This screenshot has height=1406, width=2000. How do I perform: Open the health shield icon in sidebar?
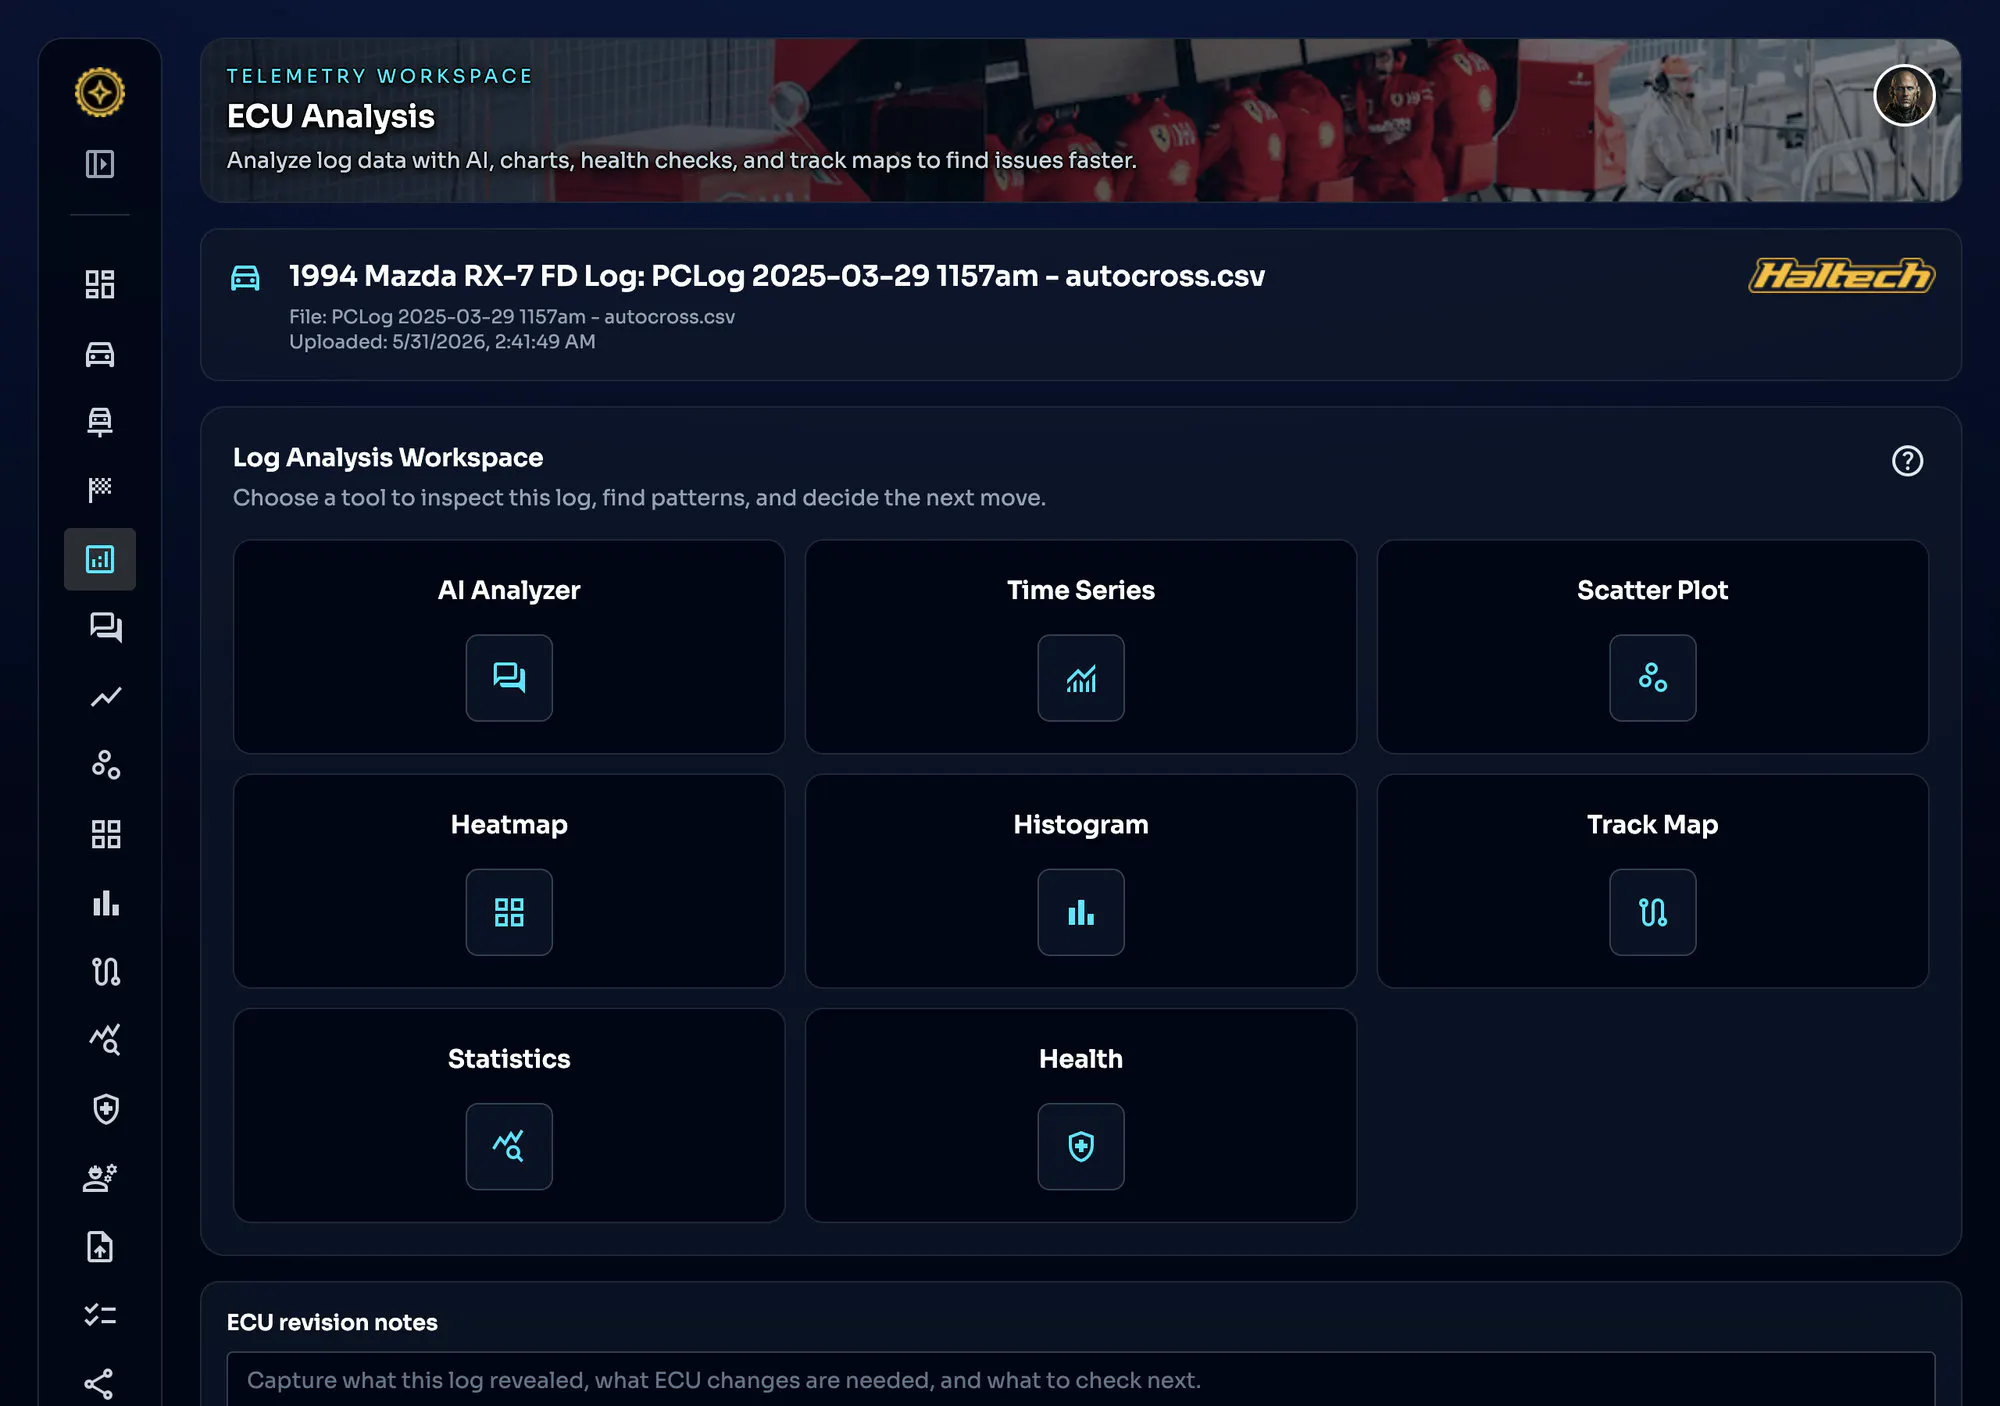pos(106,1109)
